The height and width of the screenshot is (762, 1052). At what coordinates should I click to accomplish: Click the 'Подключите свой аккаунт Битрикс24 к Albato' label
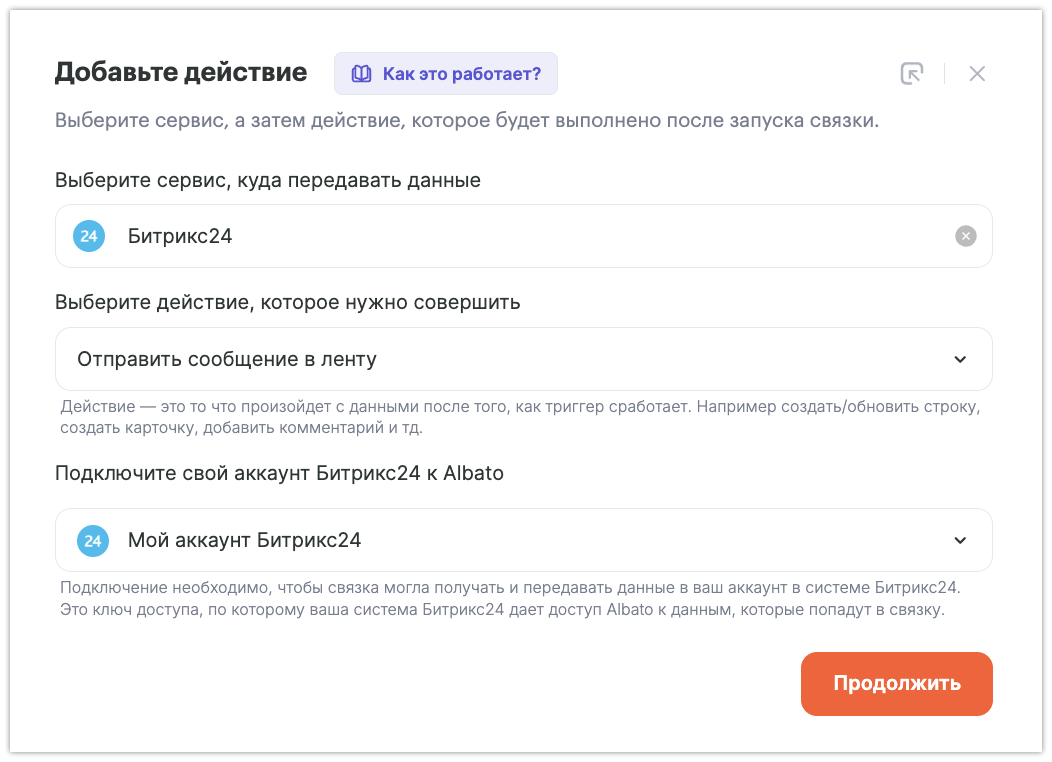(280, 473)
